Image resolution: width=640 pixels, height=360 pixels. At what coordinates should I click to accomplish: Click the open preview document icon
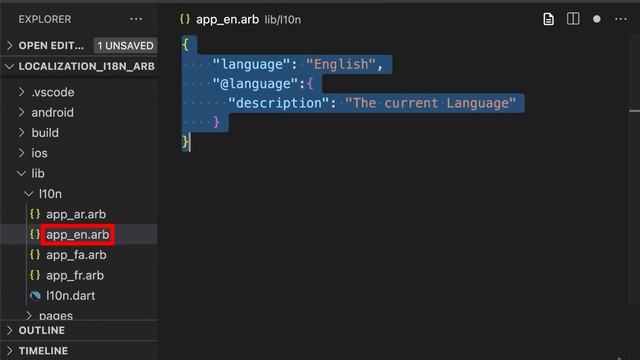tap(548, 19)
